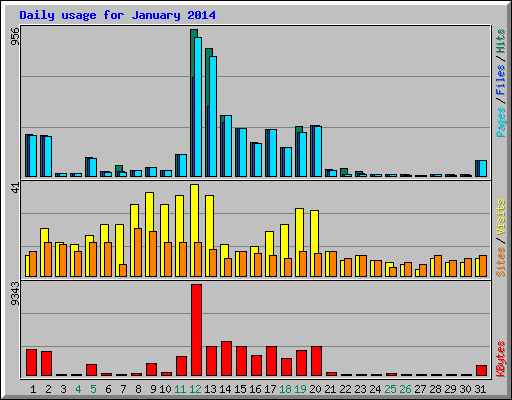Click day label '15' on the x-axis
Screen dimensions: 512x400
pos(240,389)
